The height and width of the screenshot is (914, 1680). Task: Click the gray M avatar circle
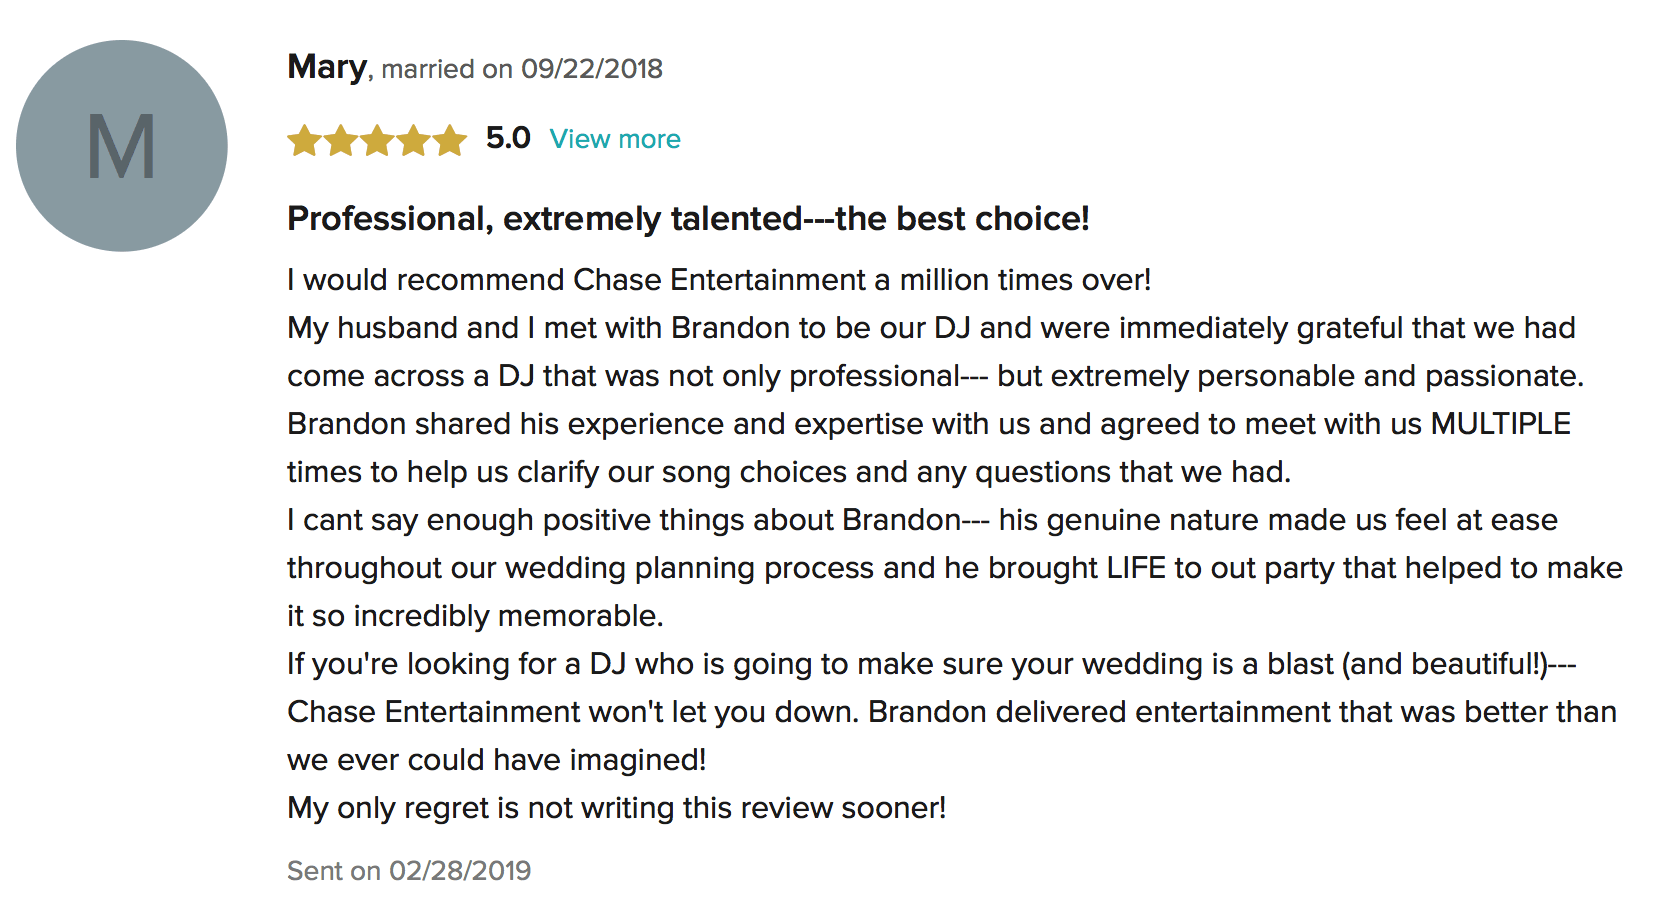122,146
